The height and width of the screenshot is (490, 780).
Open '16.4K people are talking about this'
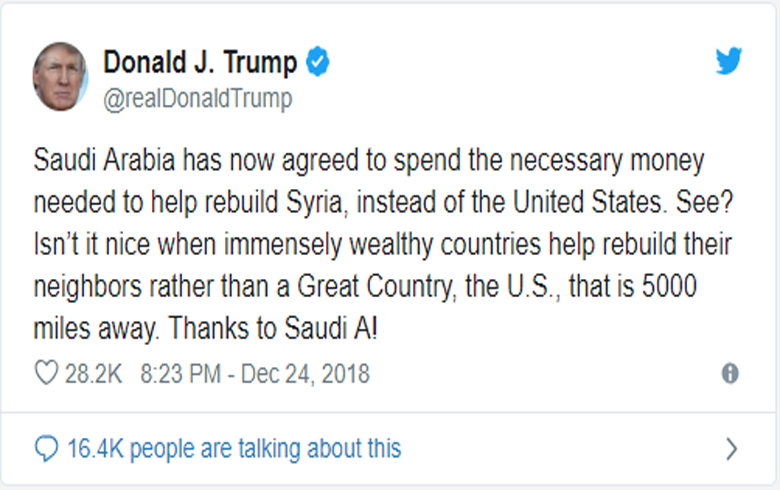(x=234, y=449)
